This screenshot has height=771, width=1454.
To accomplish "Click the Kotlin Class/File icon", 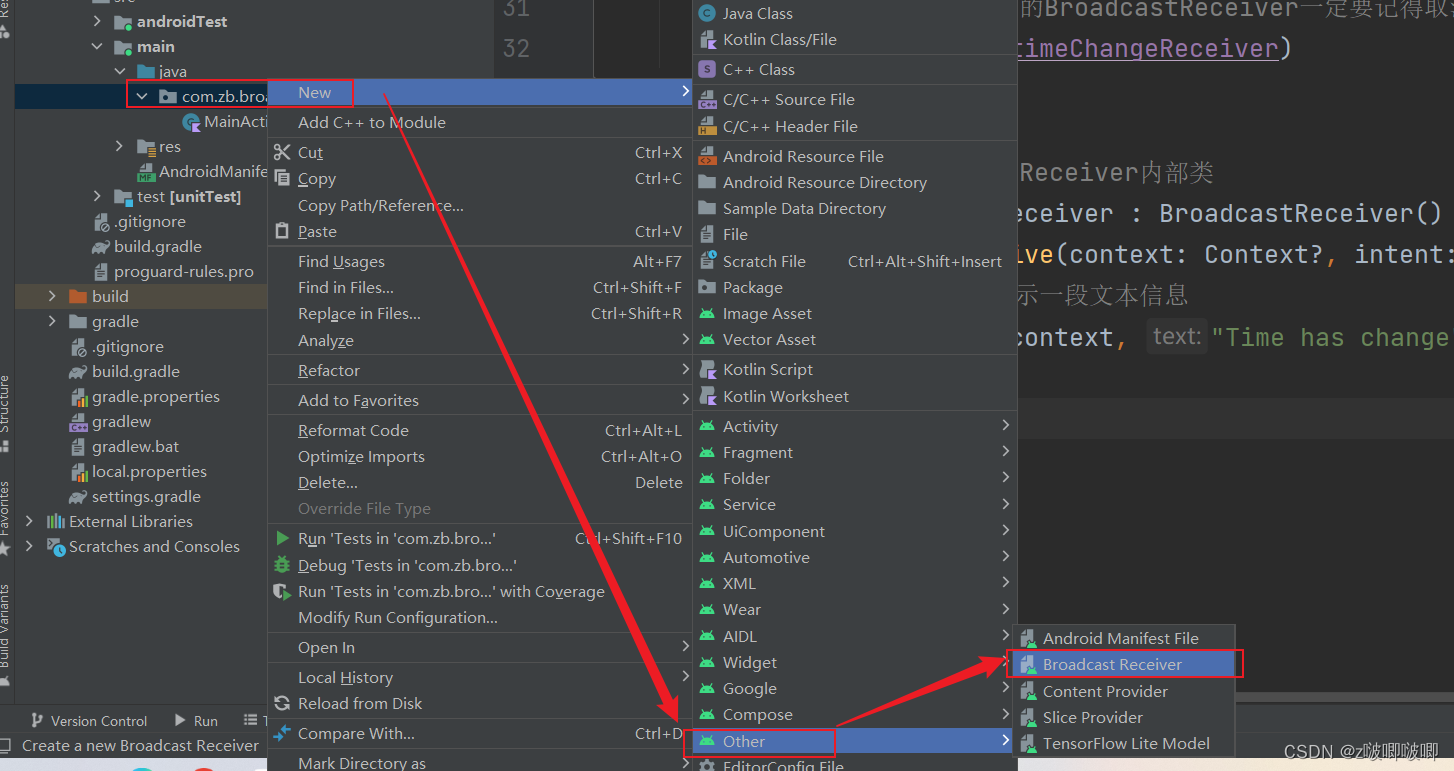I will click(707, 40).
